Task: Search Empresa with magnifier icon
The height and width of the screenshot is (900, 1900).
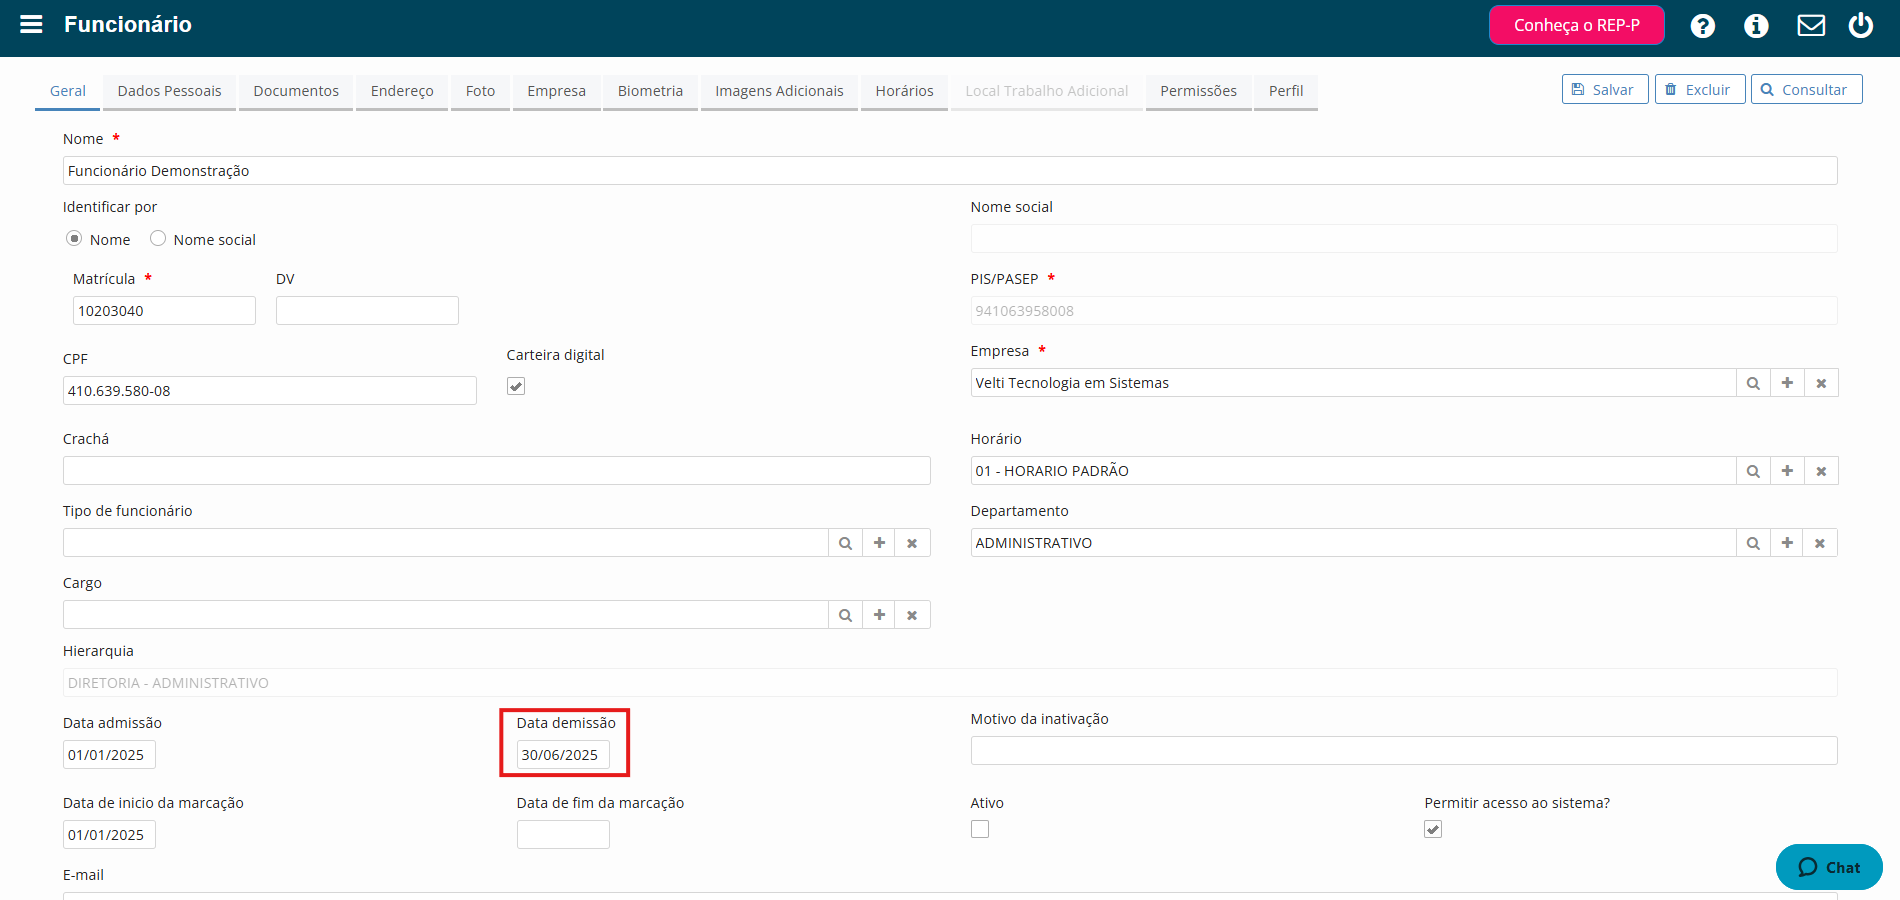Action: [x=1753, y=383]
